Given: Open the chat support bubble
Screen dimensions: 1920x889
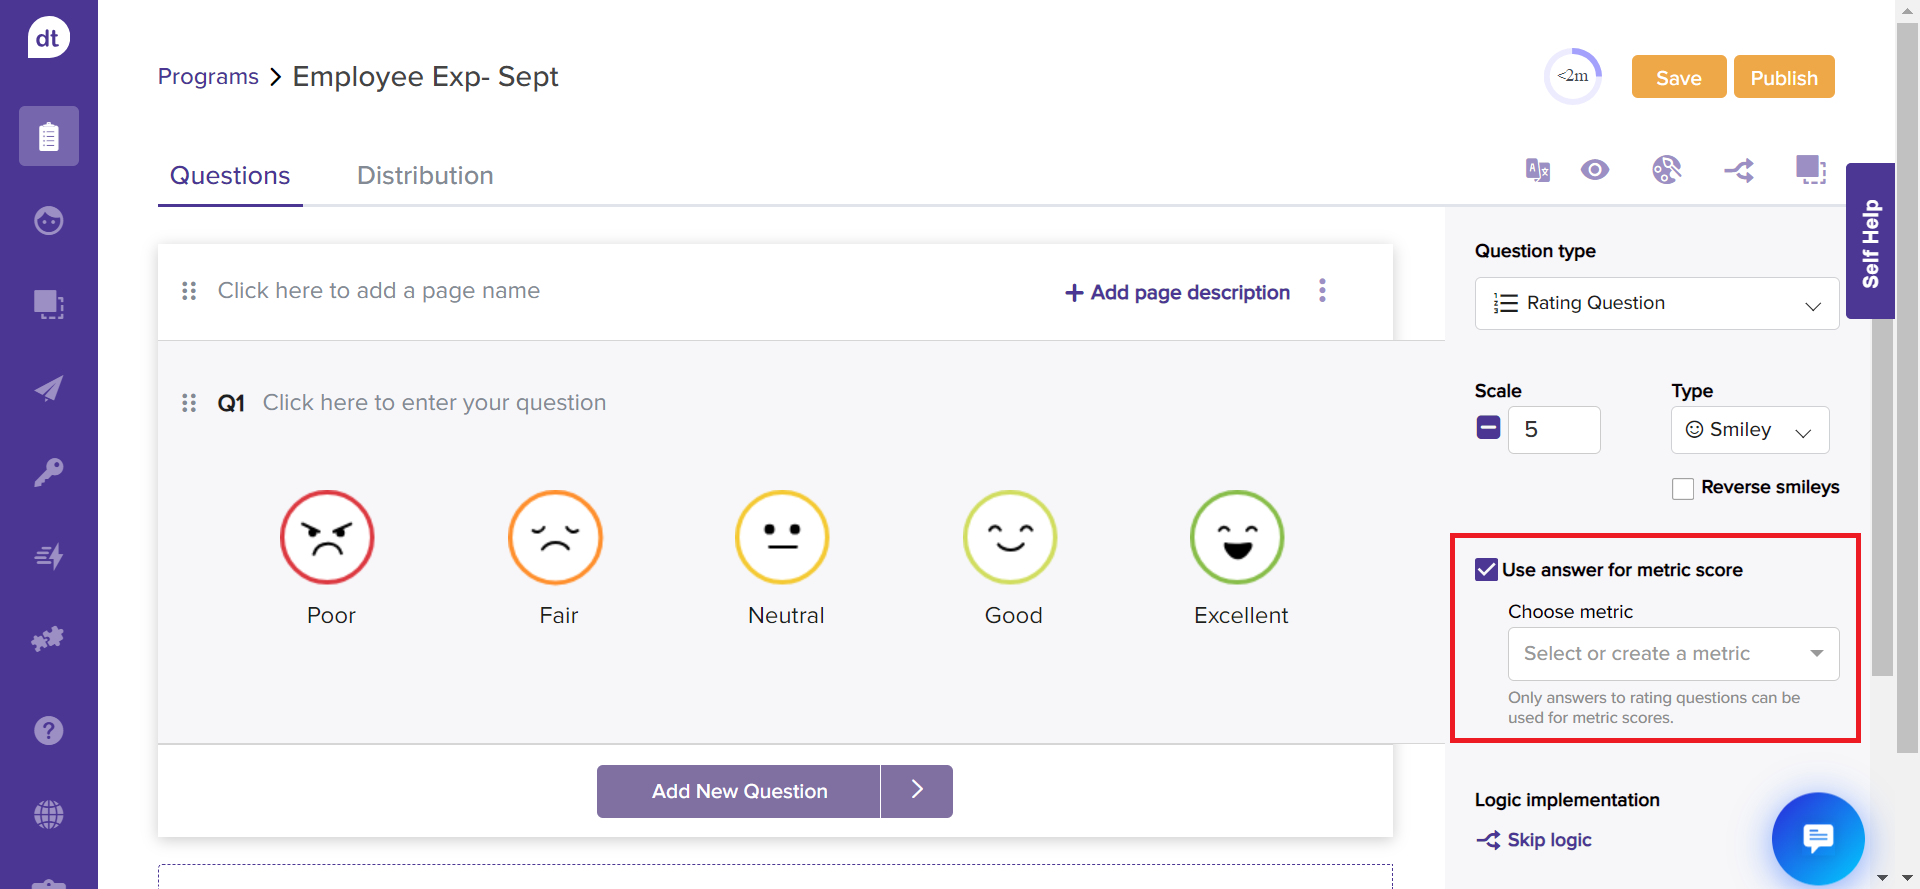Looking at the screenshot, I should [1817, 838].
